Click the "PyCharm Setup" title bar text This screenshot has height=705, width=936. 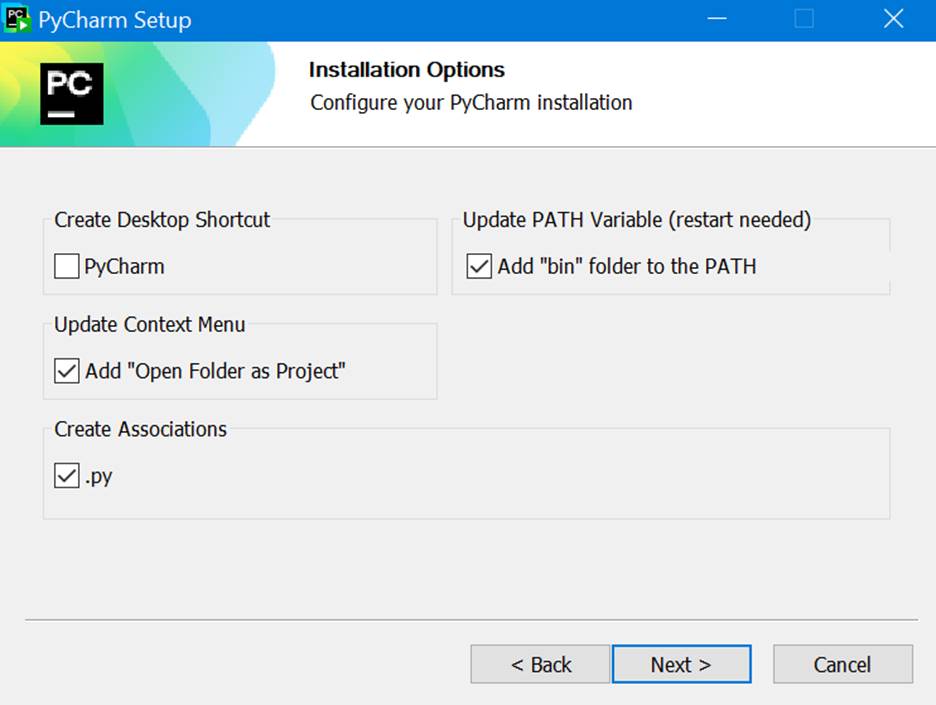coord(114,20)
